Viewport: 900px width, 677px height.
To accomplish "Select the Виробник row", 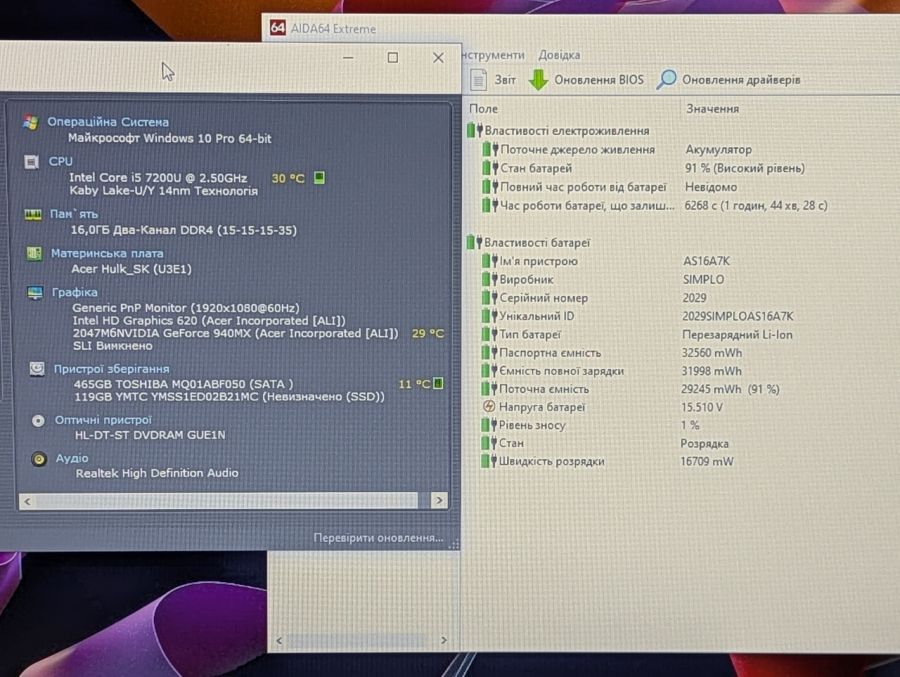I will [603, 279].
